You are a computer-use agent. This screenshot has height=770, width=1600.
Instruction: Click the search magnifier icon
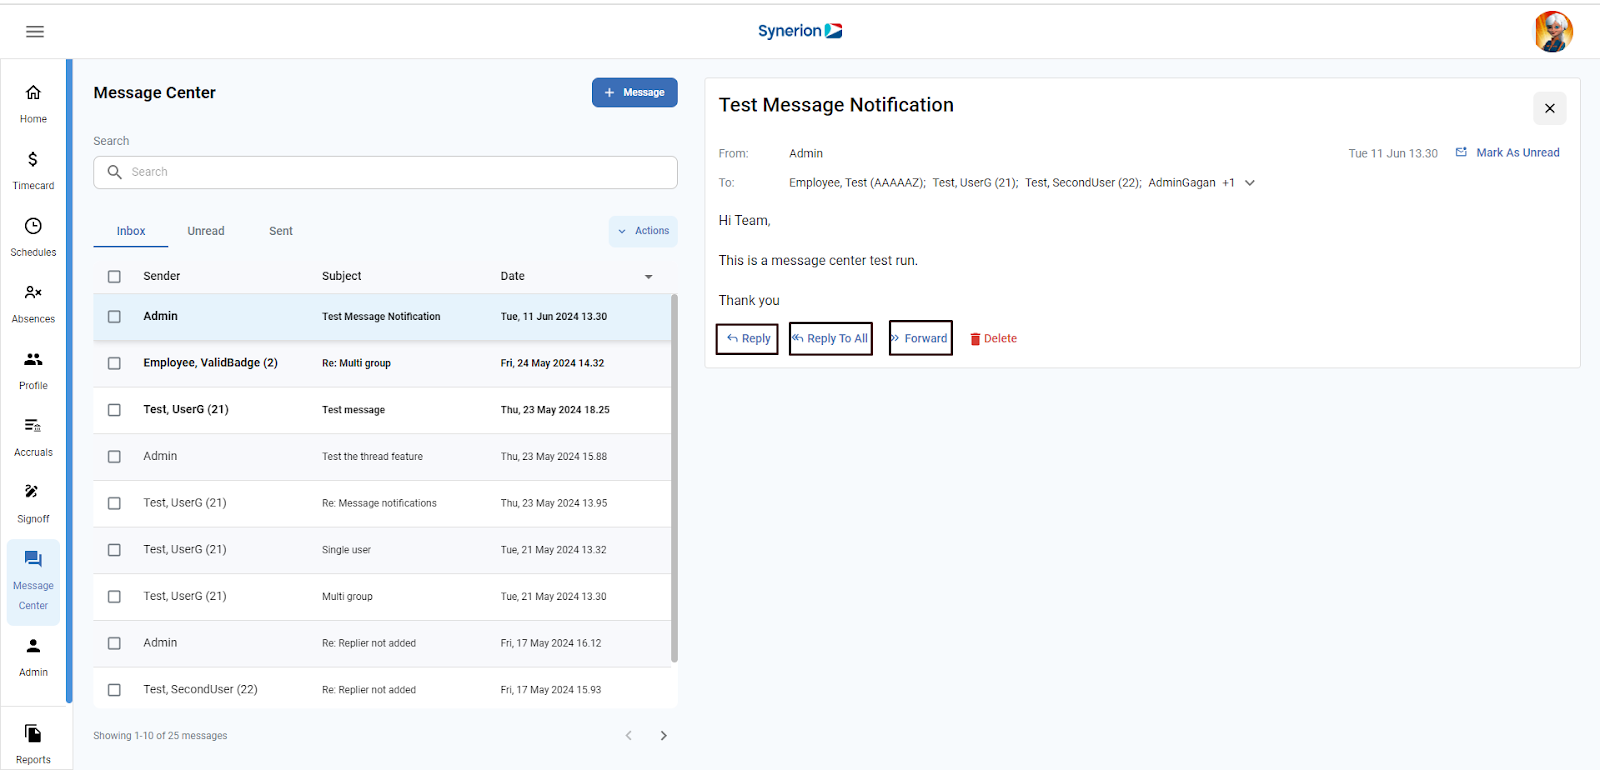[115, 172]
